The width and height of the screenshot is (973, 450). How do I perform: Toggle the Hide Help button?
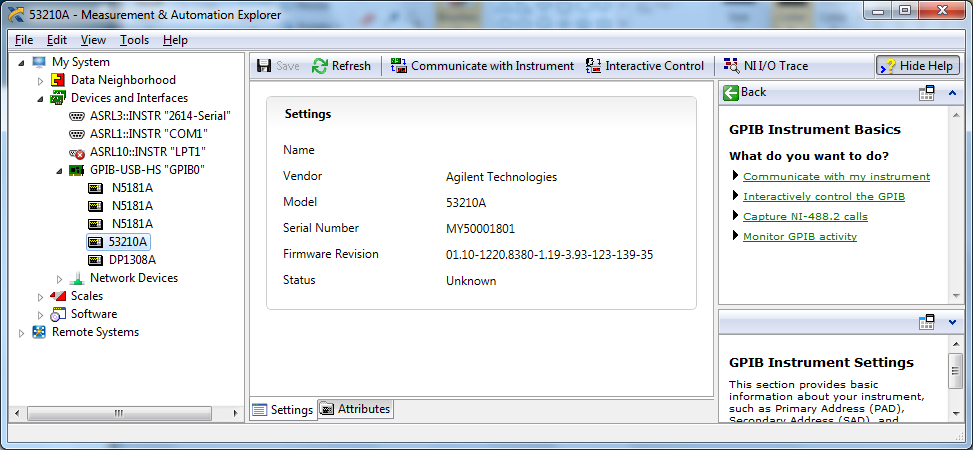pyautogui.click(x=918, y=66)
